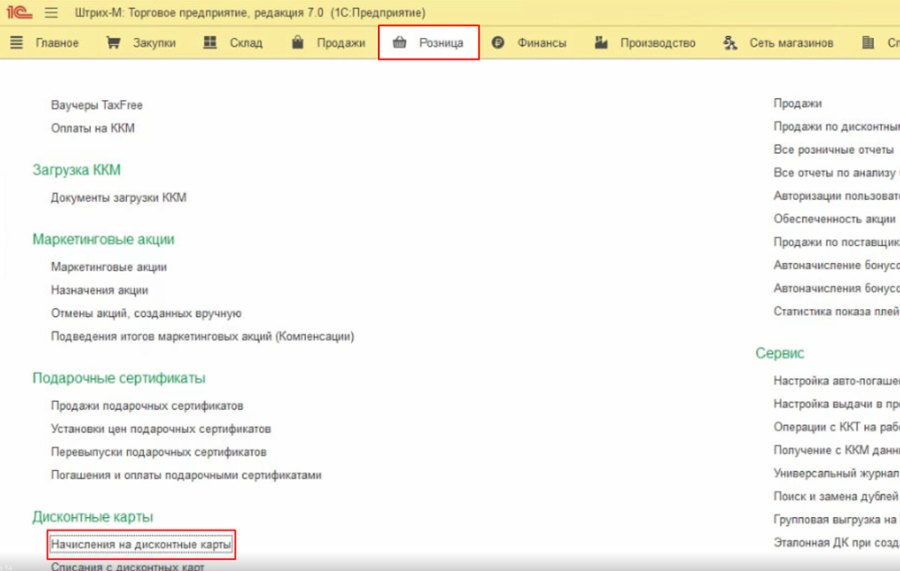Click the Главное section list icon
The image size is (900, 571).
coord(17,42)
